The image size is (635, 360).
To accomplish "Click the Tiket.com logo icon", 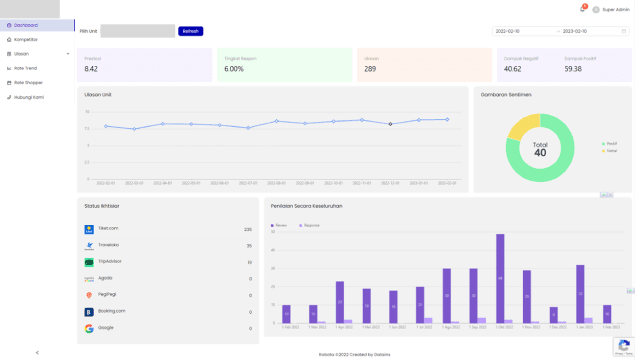I will 89,229.
